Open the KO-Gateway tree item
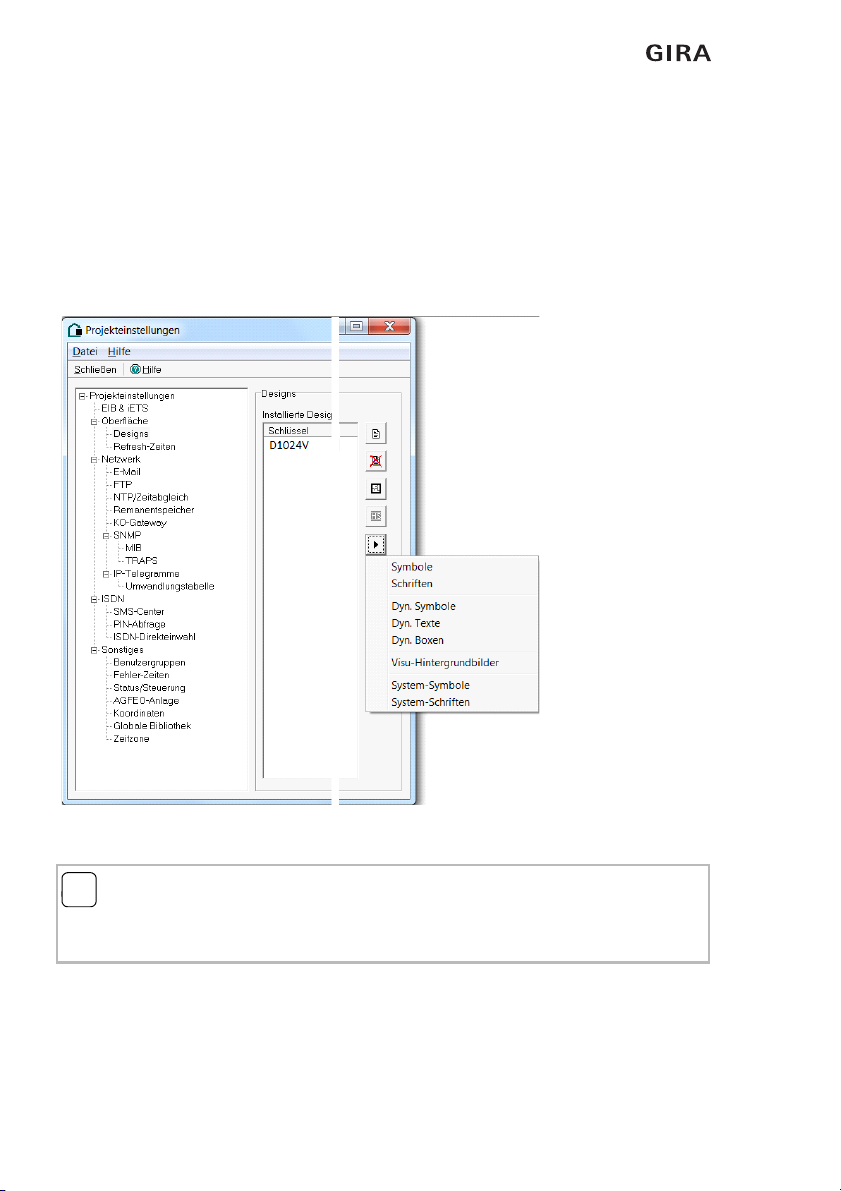The image size is (841, 1191). (x=139, y=523)
